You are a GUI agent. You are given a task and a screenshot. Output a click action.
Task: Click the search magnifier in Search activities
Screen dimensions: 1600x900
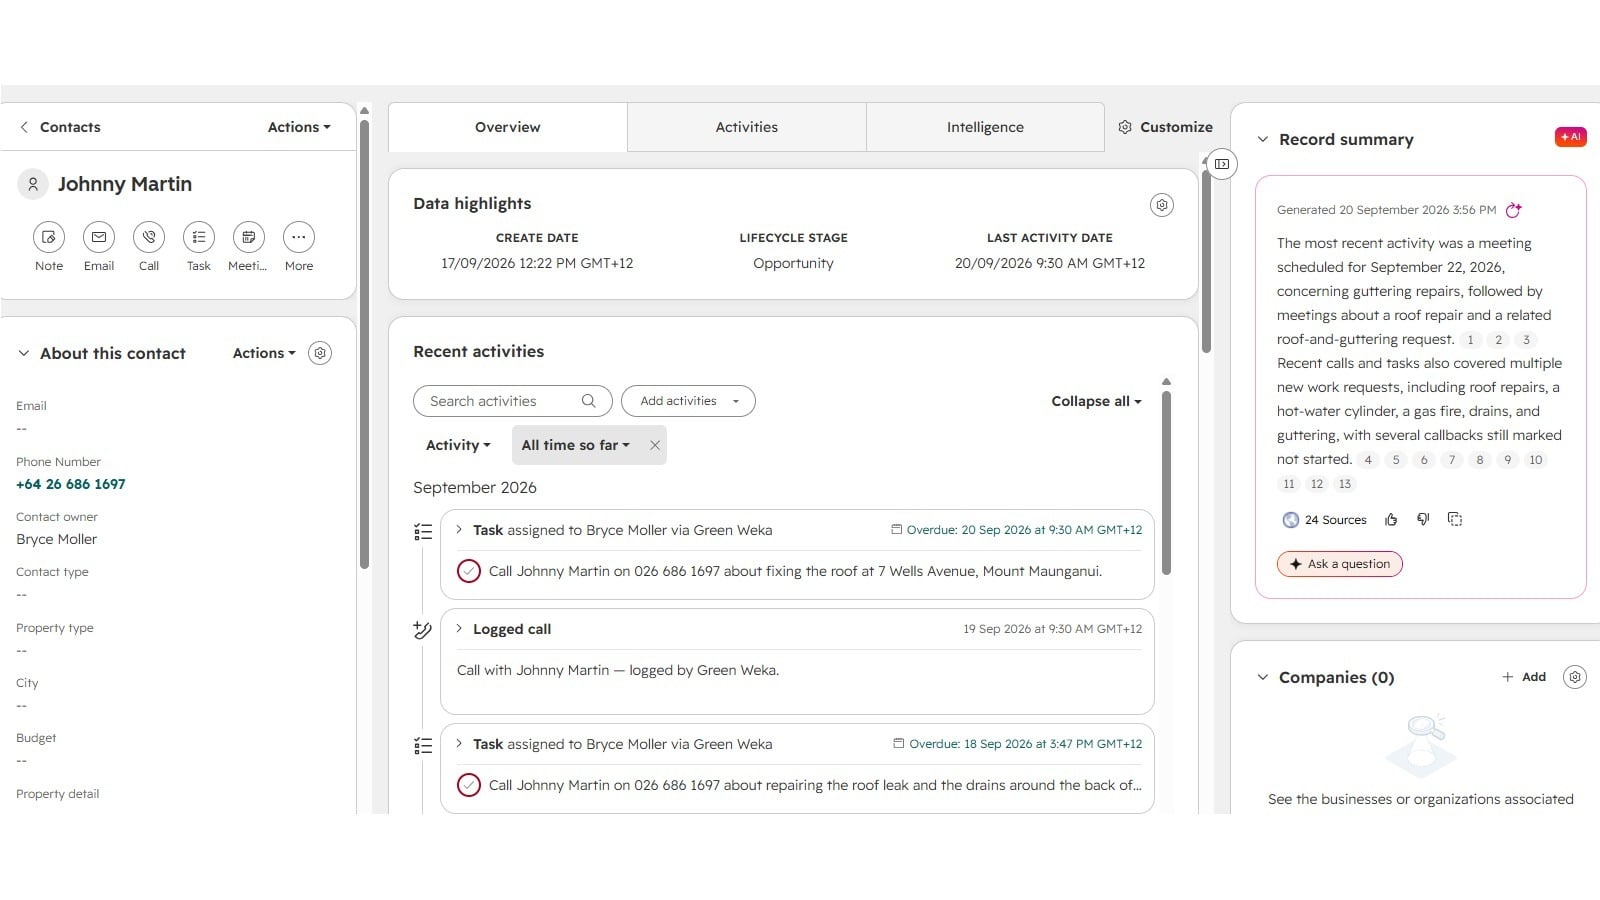[589, 401]
